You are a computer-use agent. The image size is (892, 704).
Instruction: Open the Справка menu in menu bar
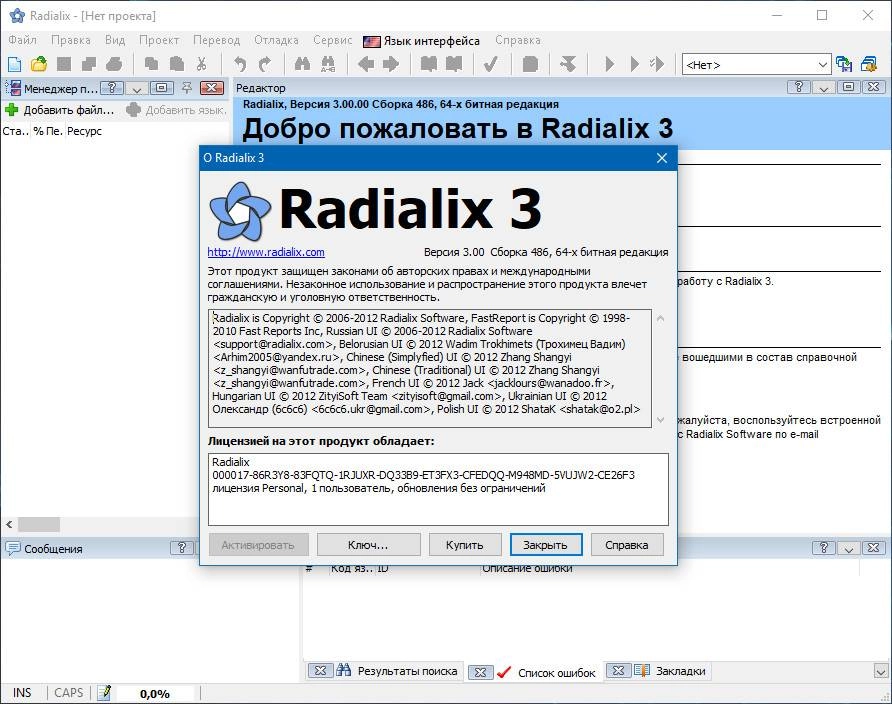(518, 40)
